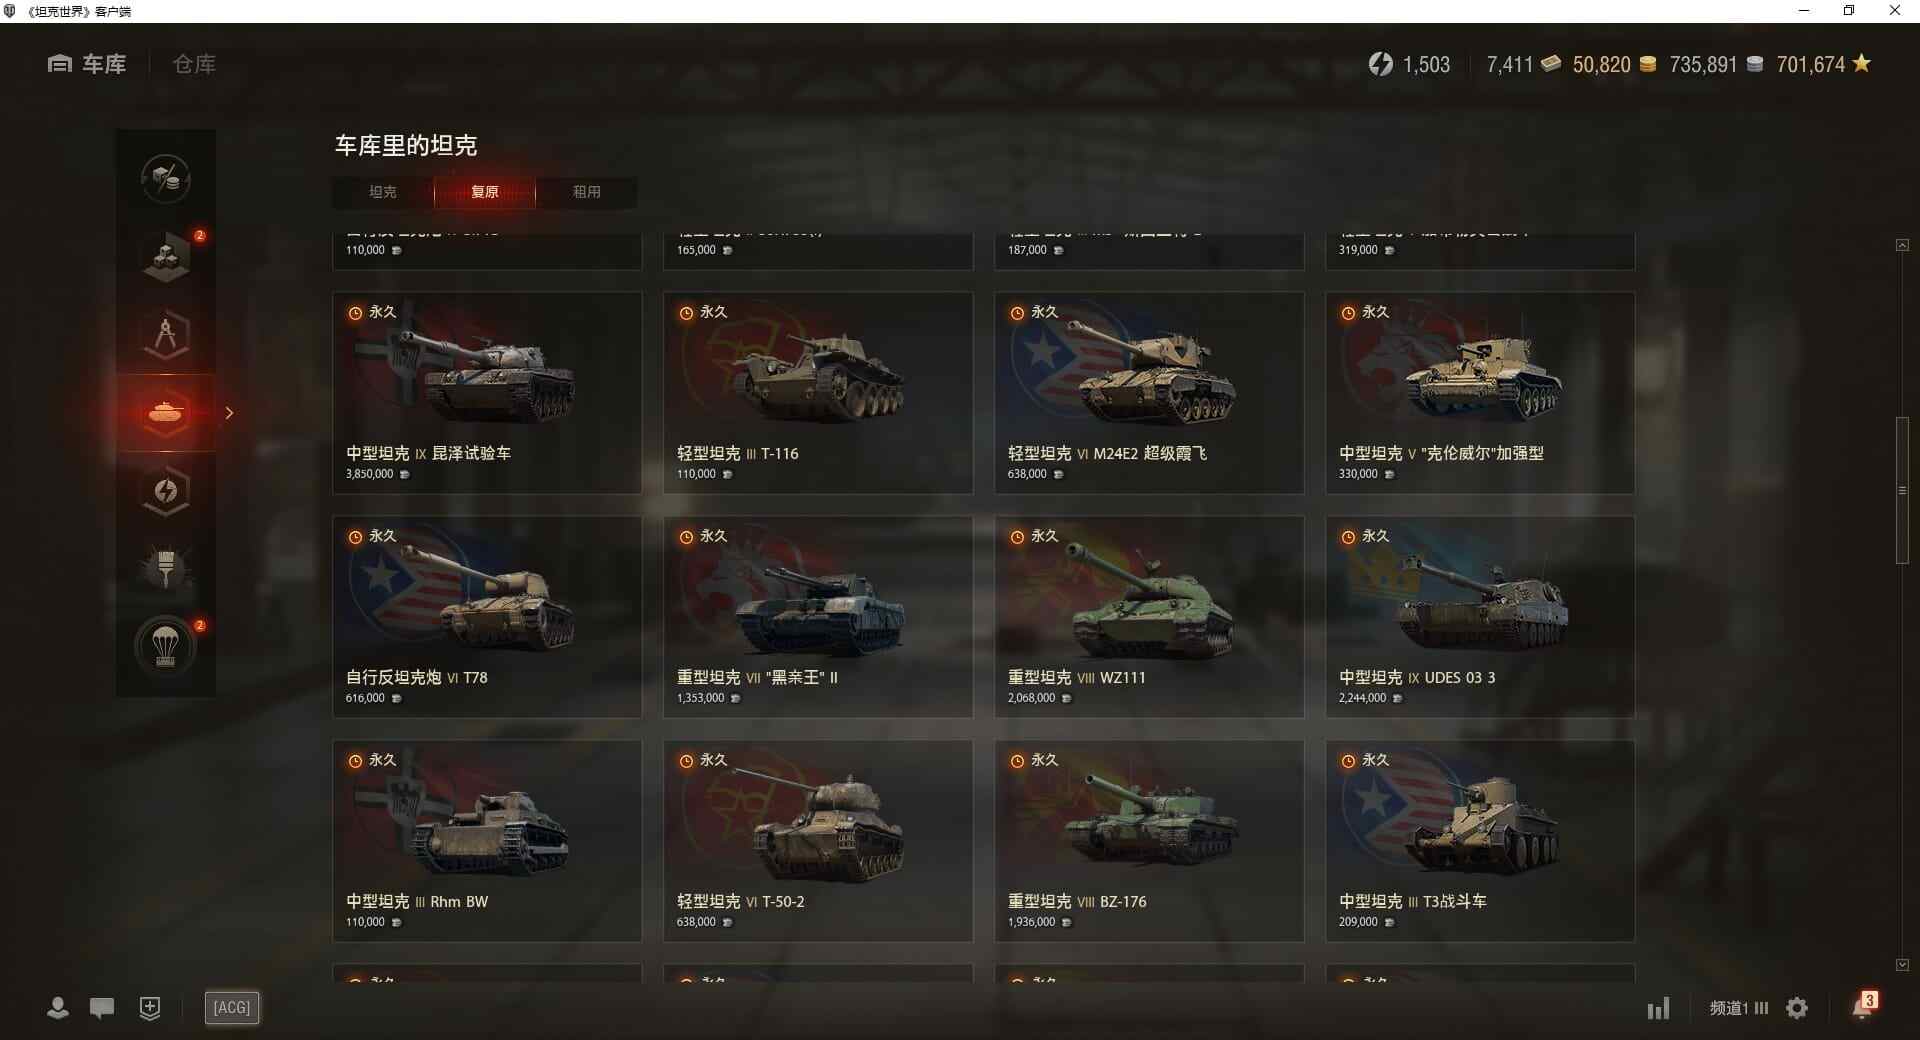
Task: Select the WZ111 heavy tank card
Action: [x=1149, y=617]
